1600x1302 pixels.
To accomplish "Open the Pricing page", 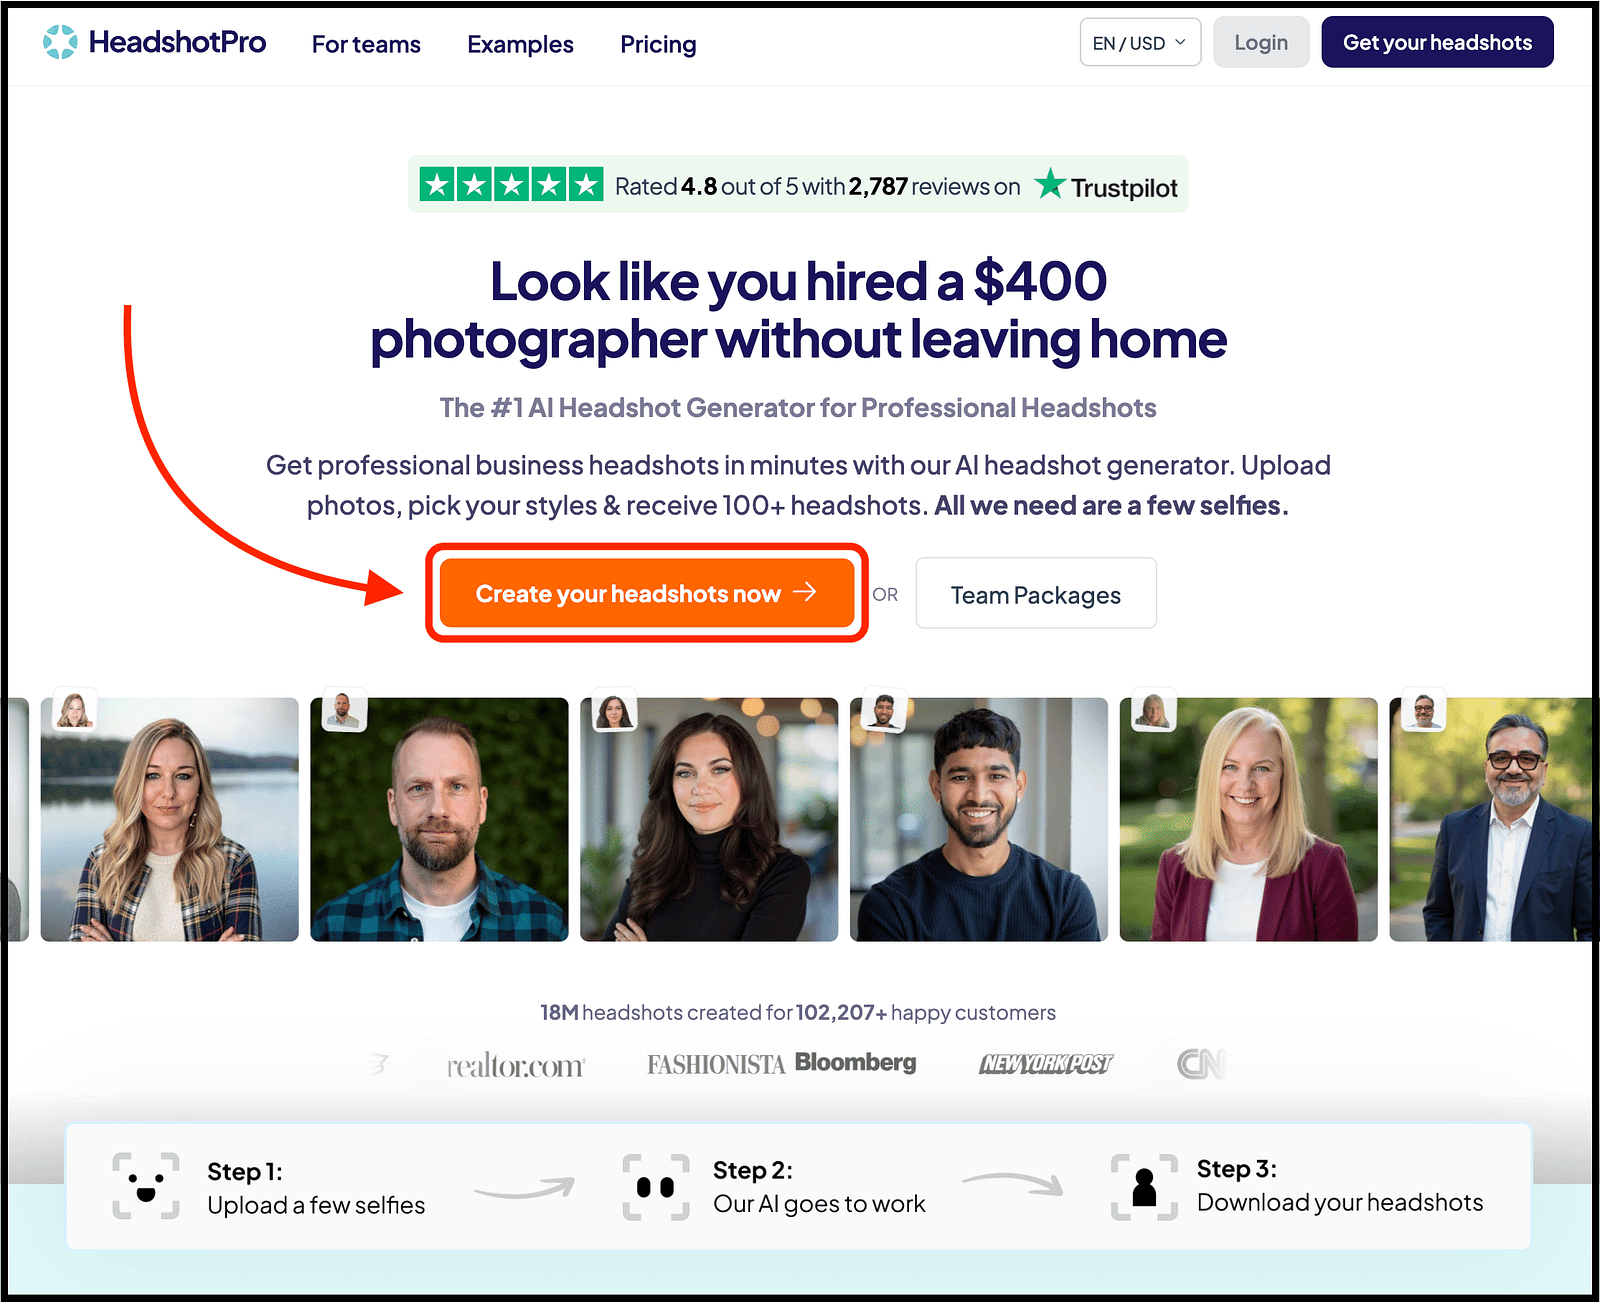I will click(658, 44).
